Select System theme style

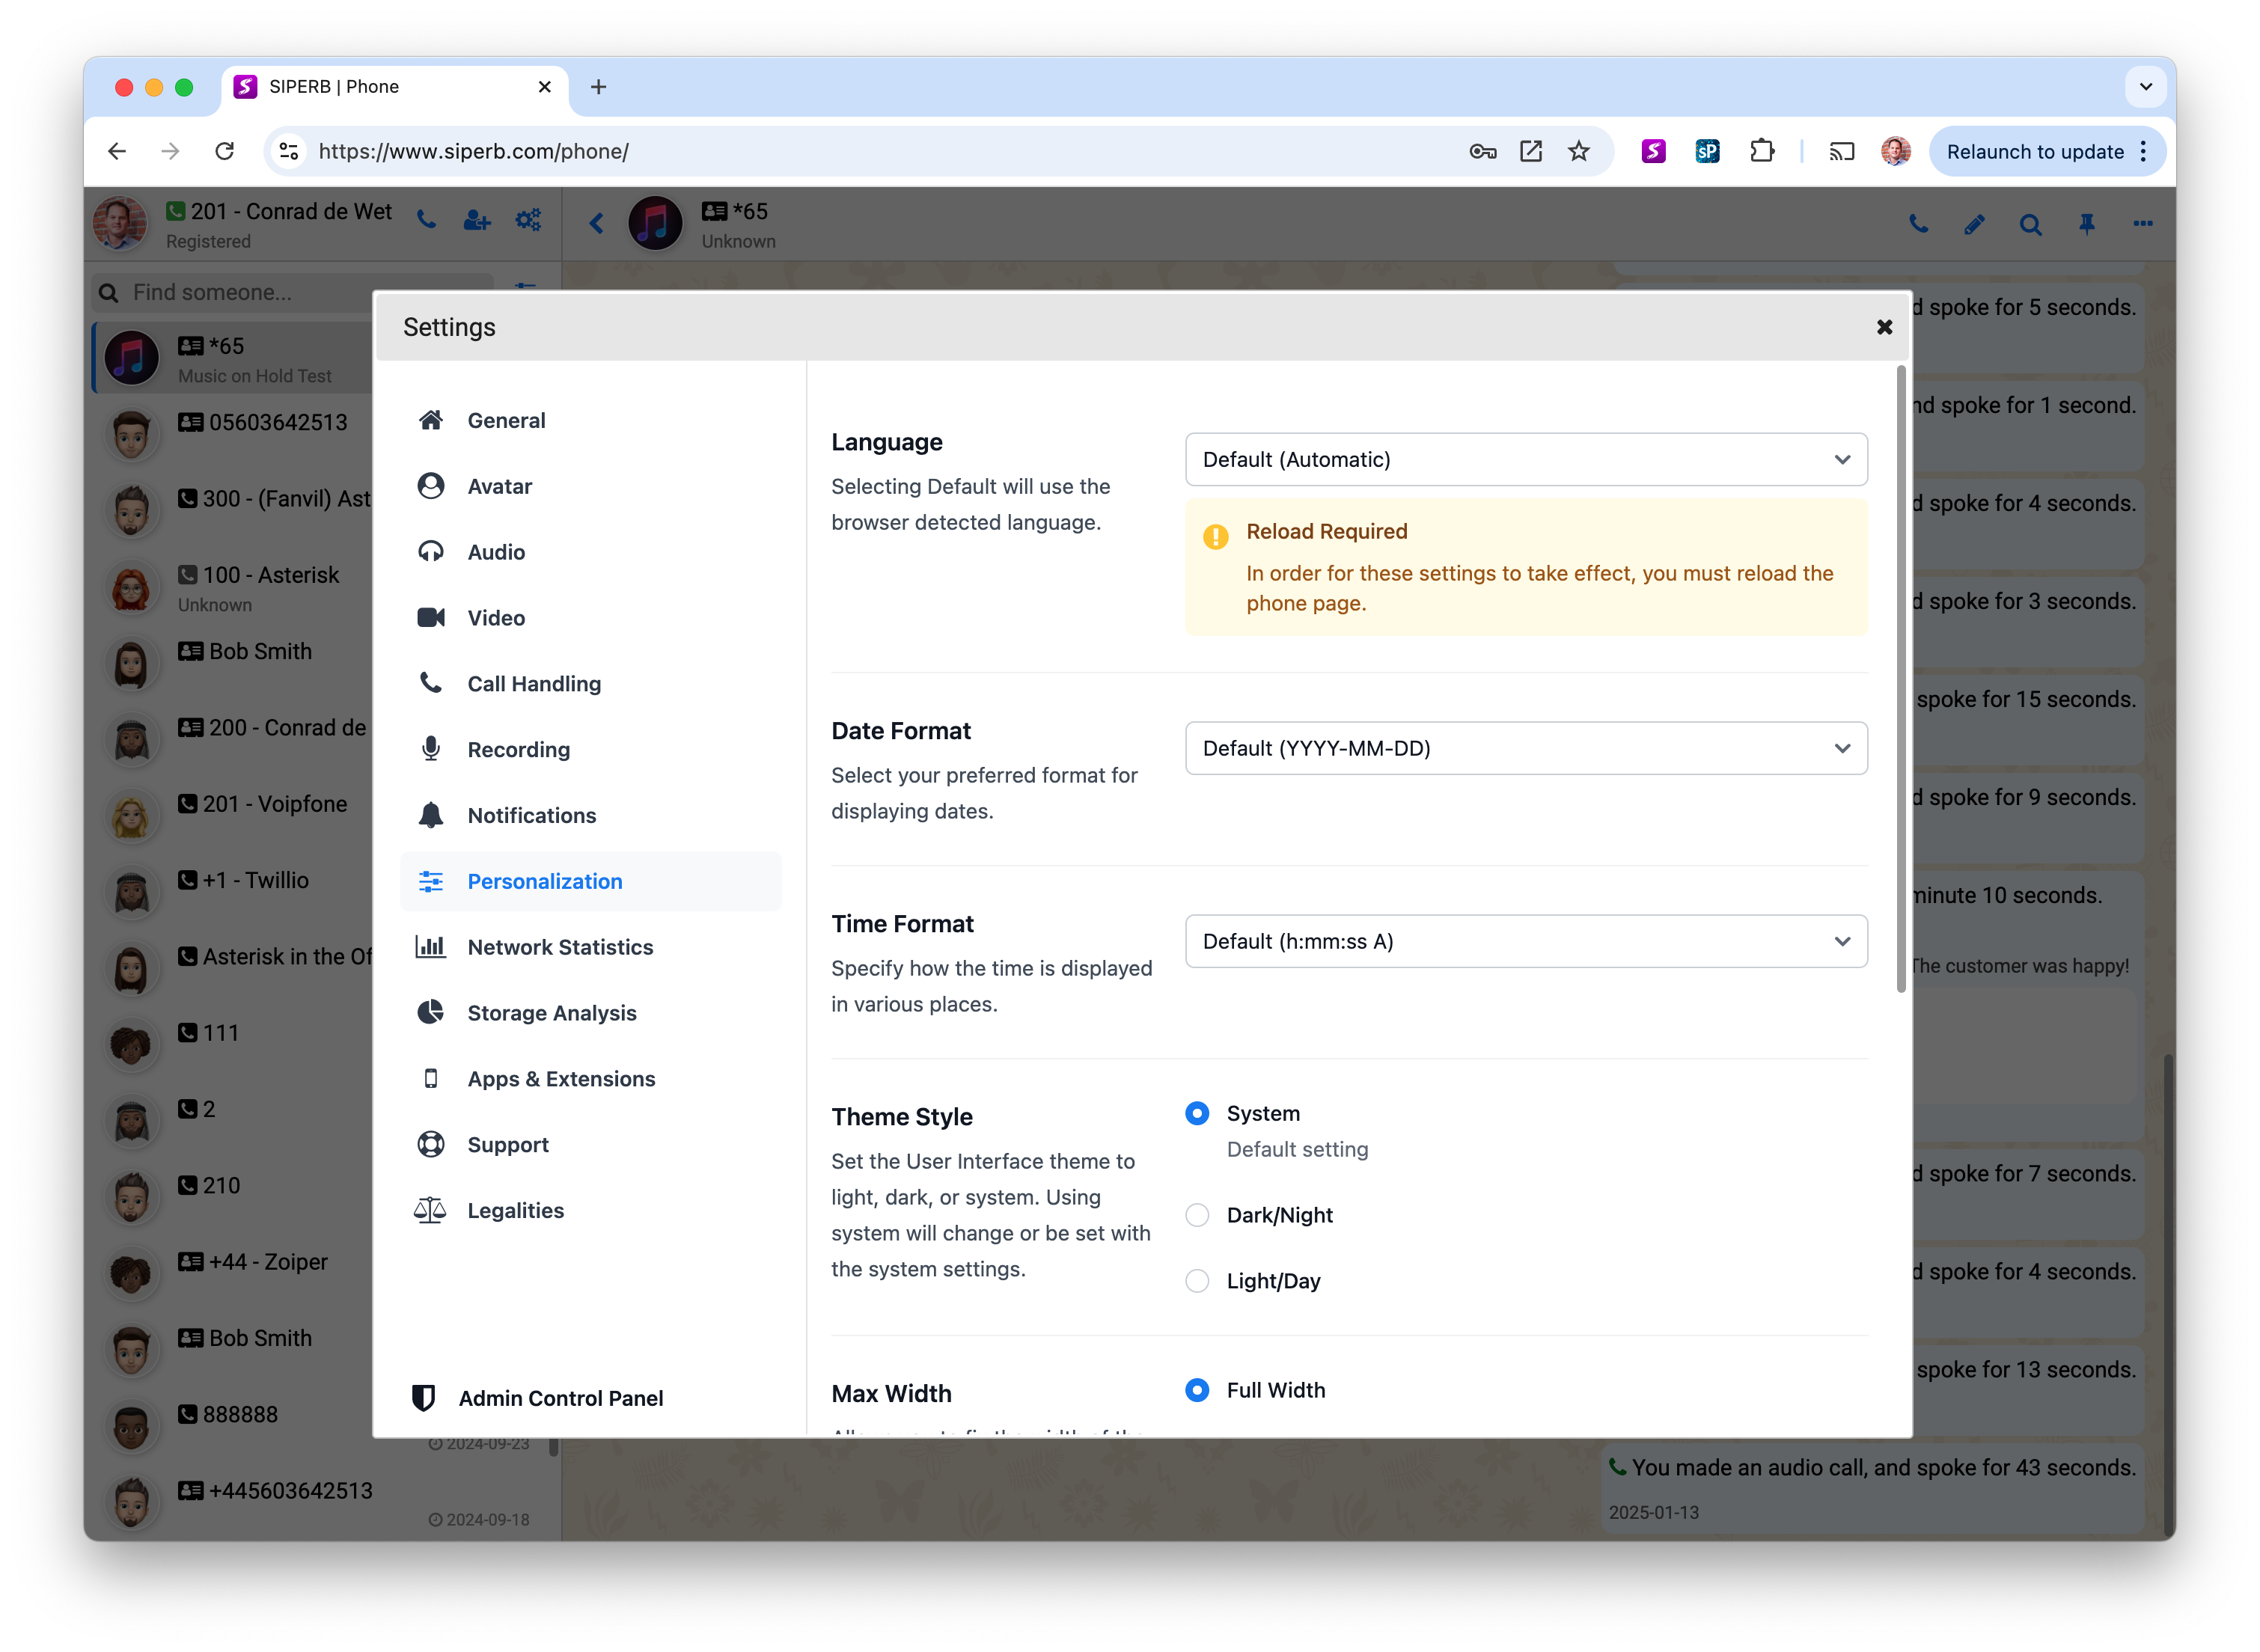(x=1197, y=1113)
